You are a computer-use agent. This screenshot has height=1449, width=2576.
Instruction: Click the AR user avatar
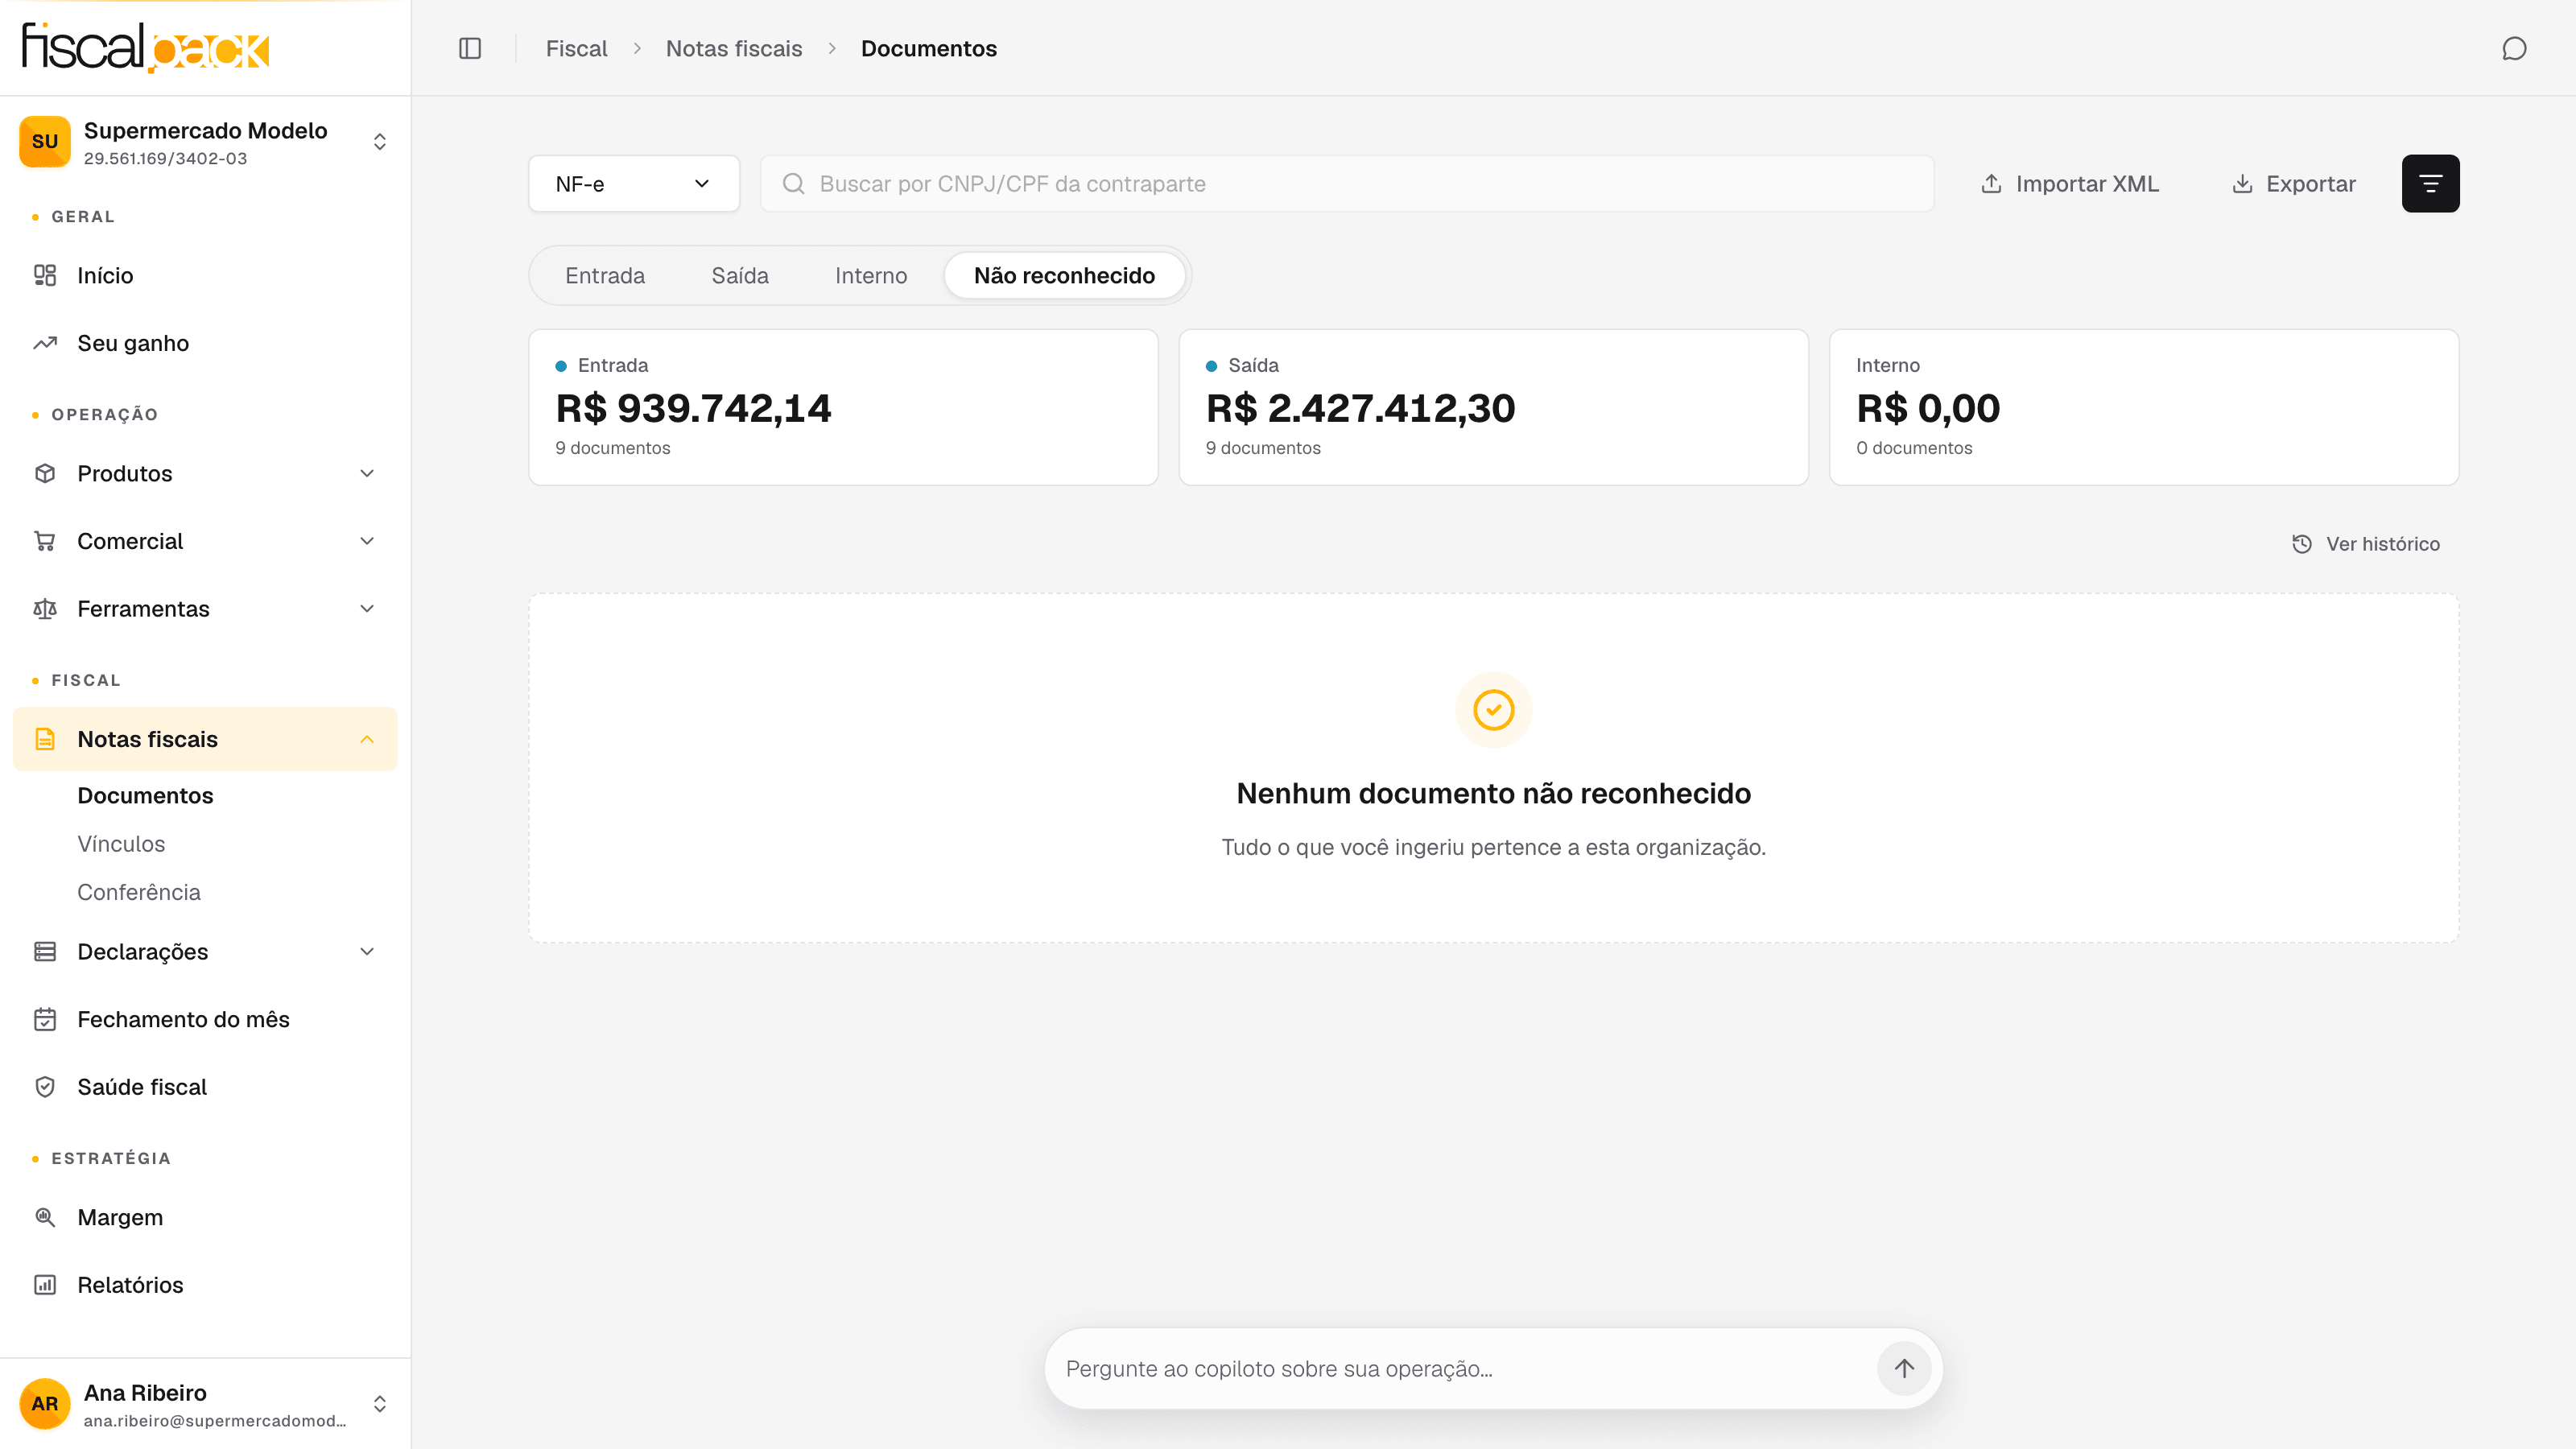click(45, 1404)
